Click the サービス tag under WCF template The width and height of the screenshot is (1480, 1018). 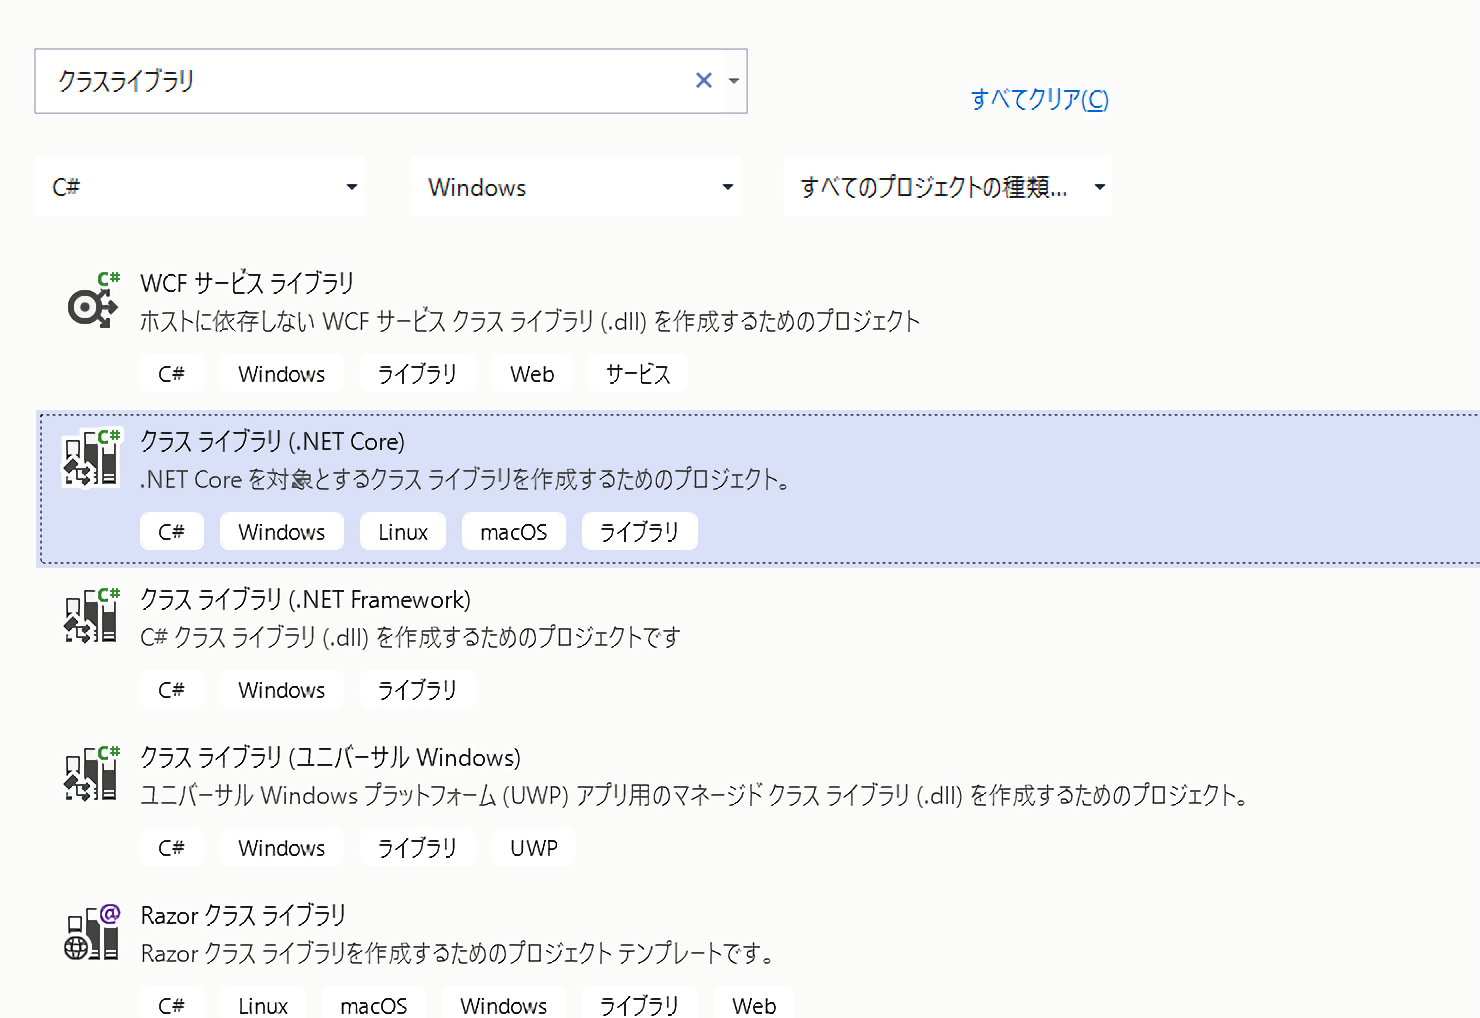[637, 374]
